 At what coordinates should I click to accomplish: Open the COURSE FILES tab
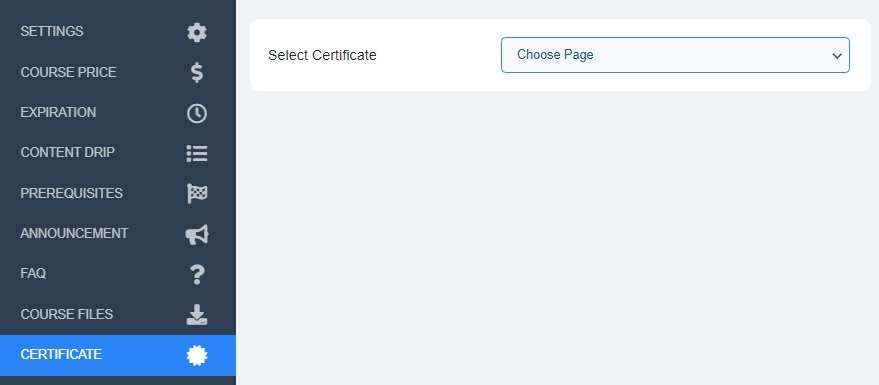(x=118, y=315)
